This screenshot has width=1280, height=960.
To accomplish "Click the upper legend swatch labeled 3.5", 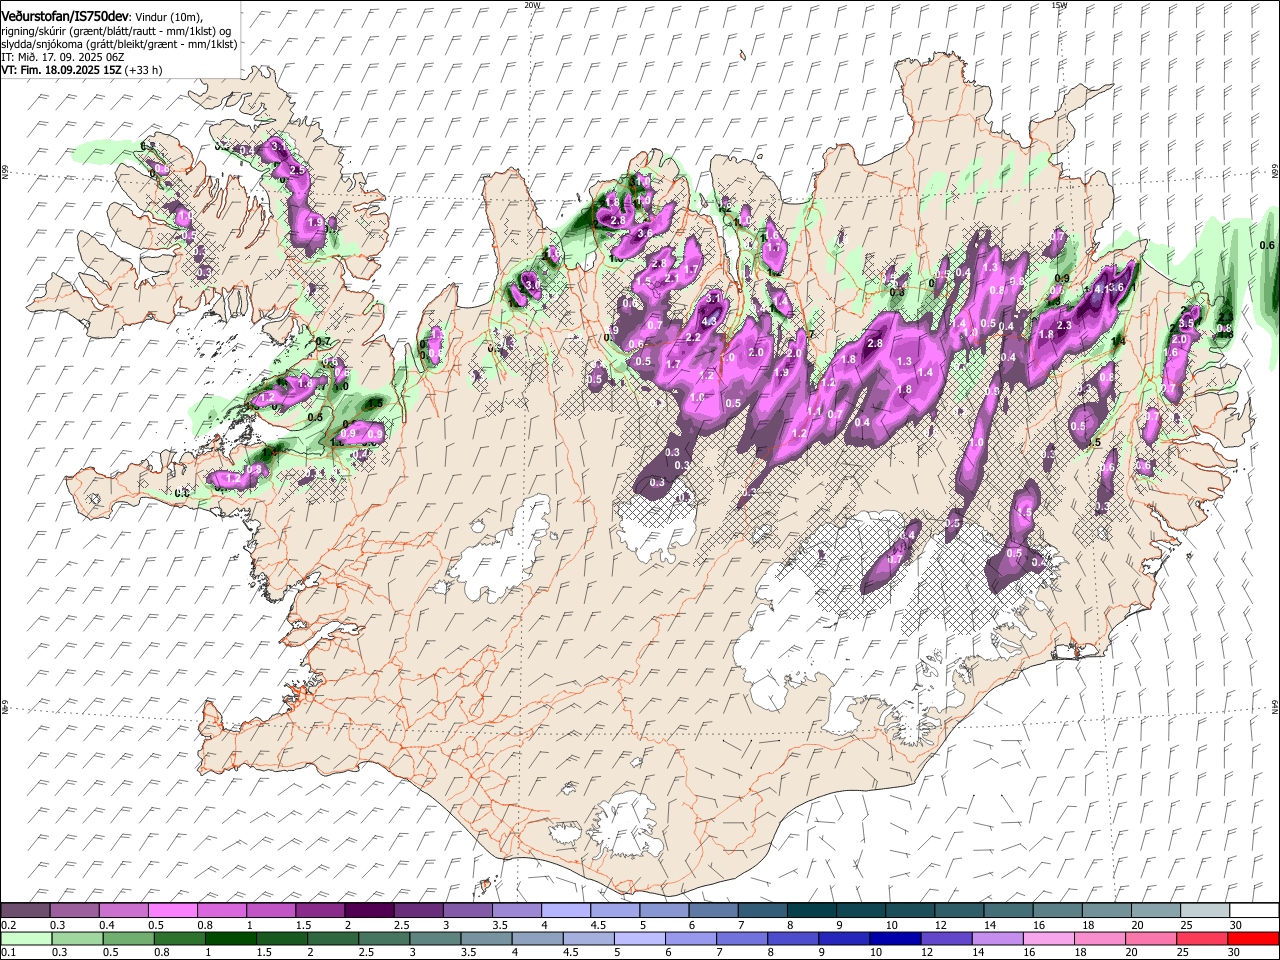I will 516,911.
